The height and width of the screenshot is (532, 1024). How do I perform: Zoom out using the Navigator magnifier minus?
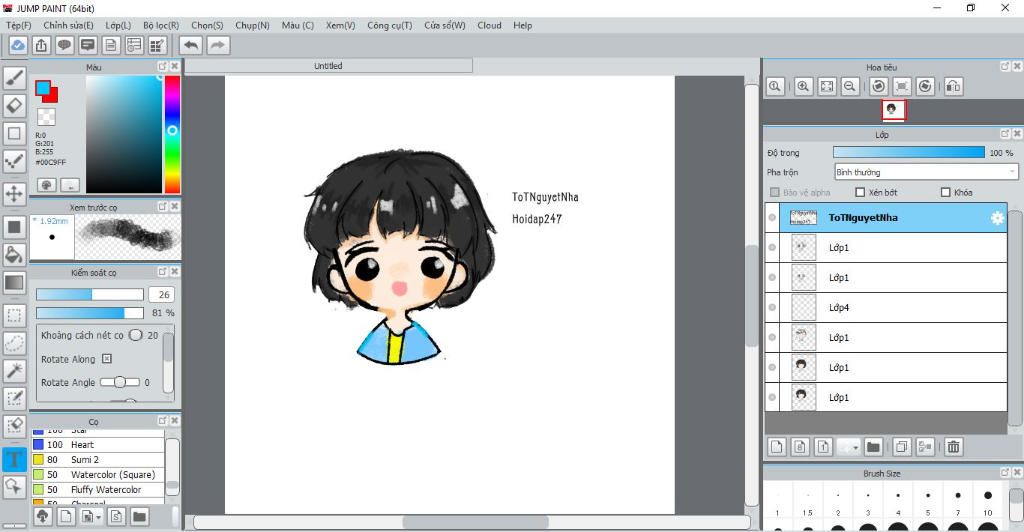tap(850, 86)
